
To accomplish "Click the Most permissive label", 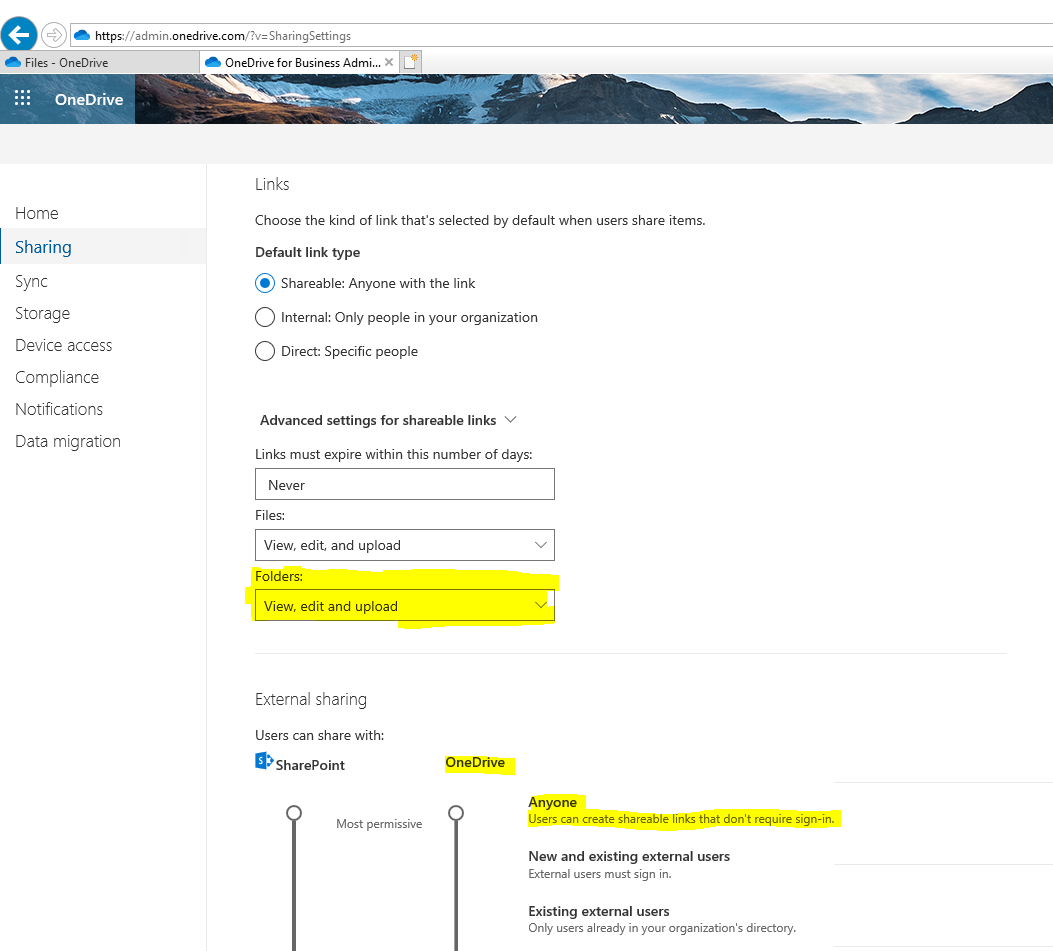I will (379, 824).
